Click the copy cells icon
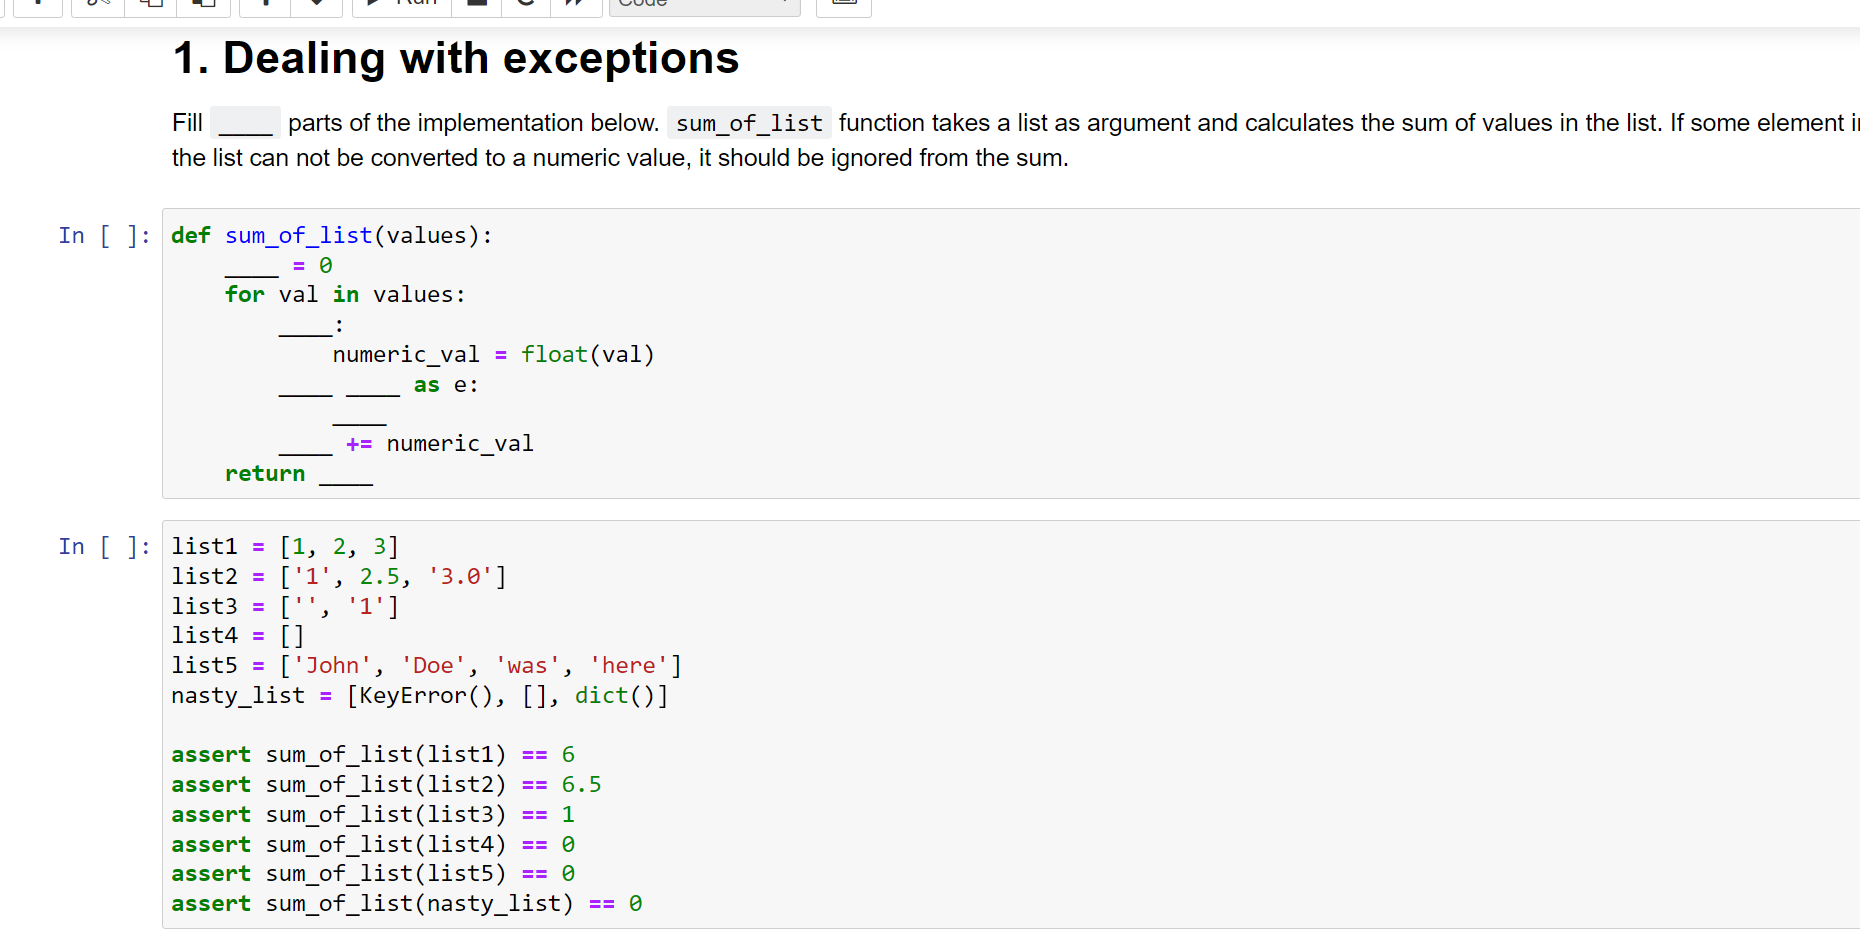 pos(150,5)
